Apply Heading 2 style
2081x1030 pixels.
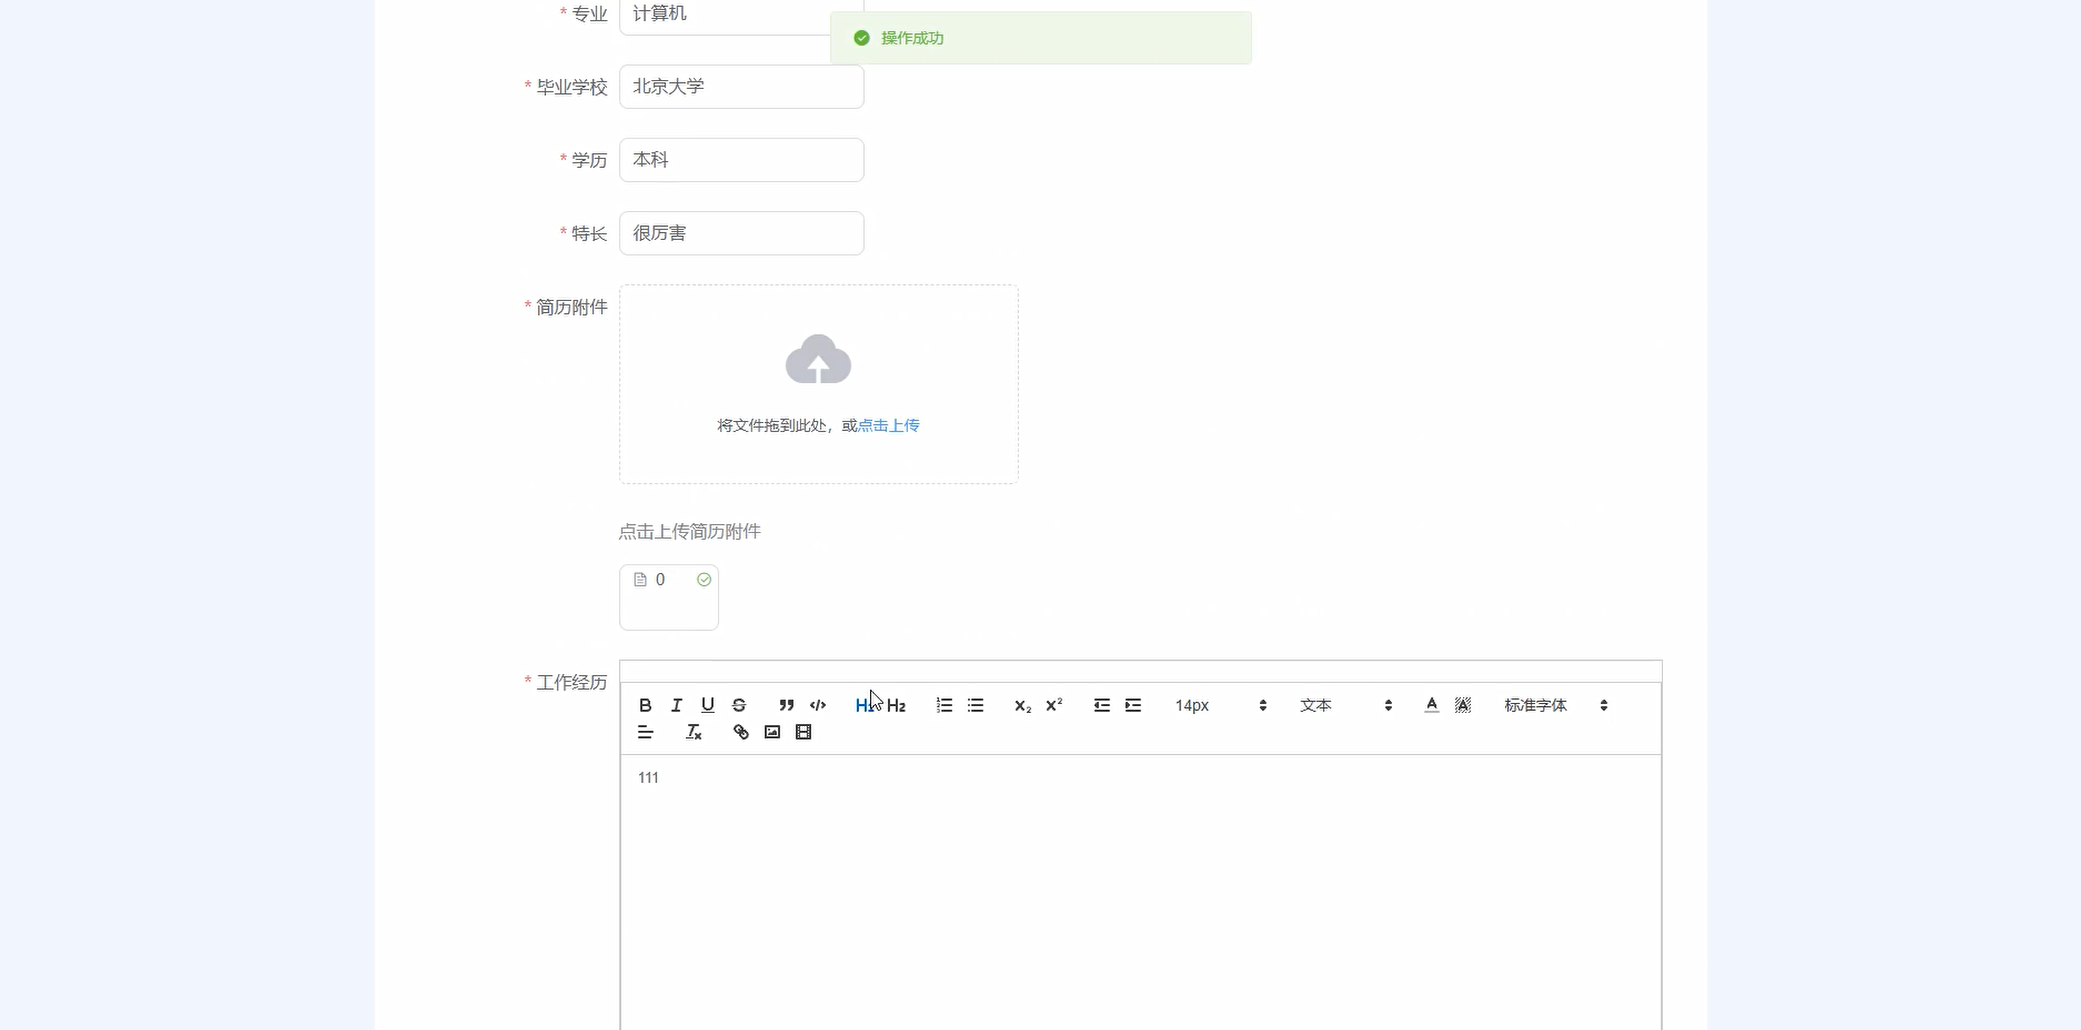(897, 705)
